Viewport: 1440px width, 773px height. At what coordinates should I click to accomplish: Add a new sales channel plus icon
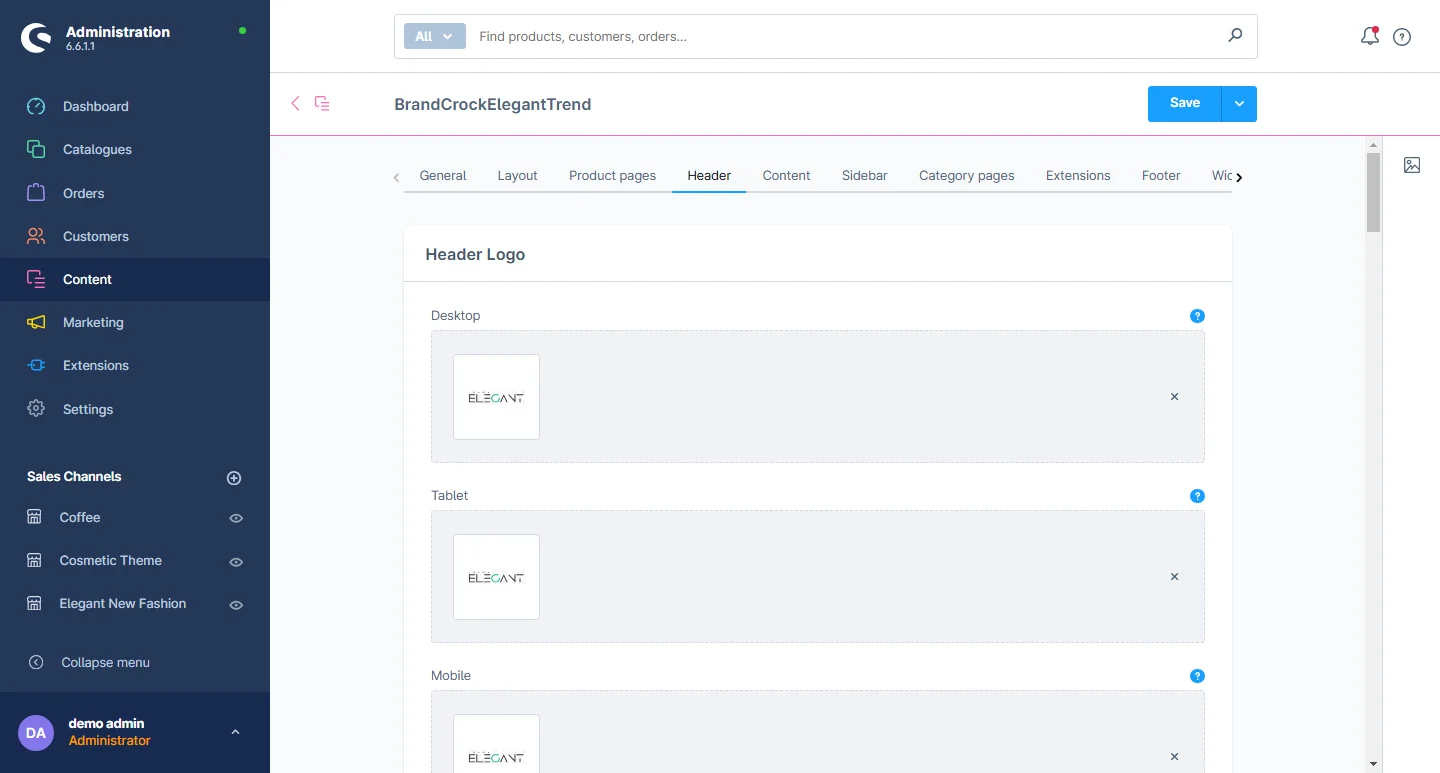tap(234, 478)
